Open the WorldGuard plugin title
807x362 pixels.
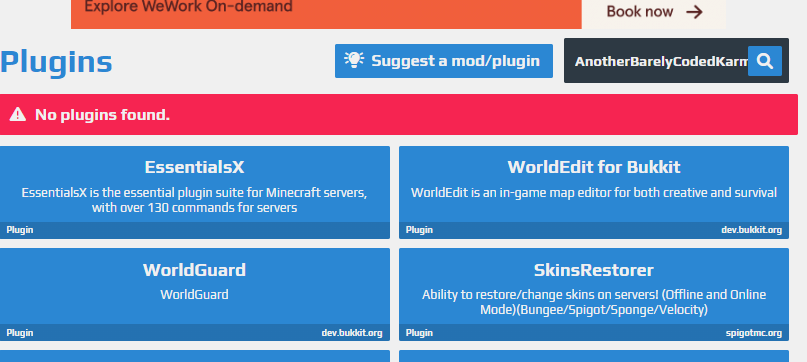click(195, 270)
